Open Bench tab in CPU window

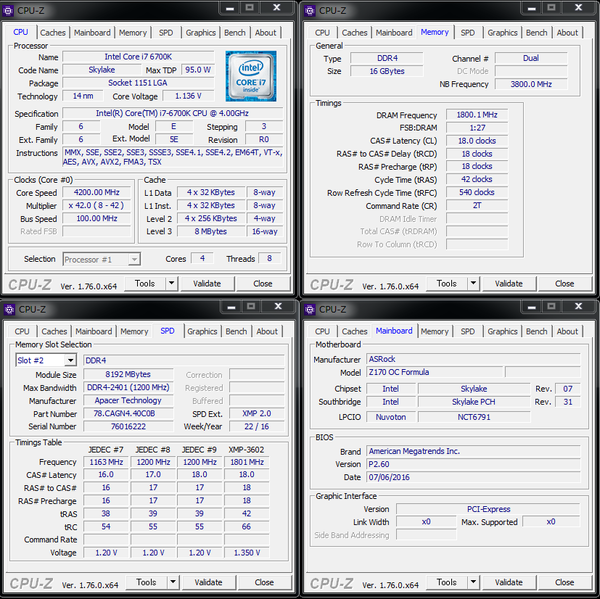235,33
